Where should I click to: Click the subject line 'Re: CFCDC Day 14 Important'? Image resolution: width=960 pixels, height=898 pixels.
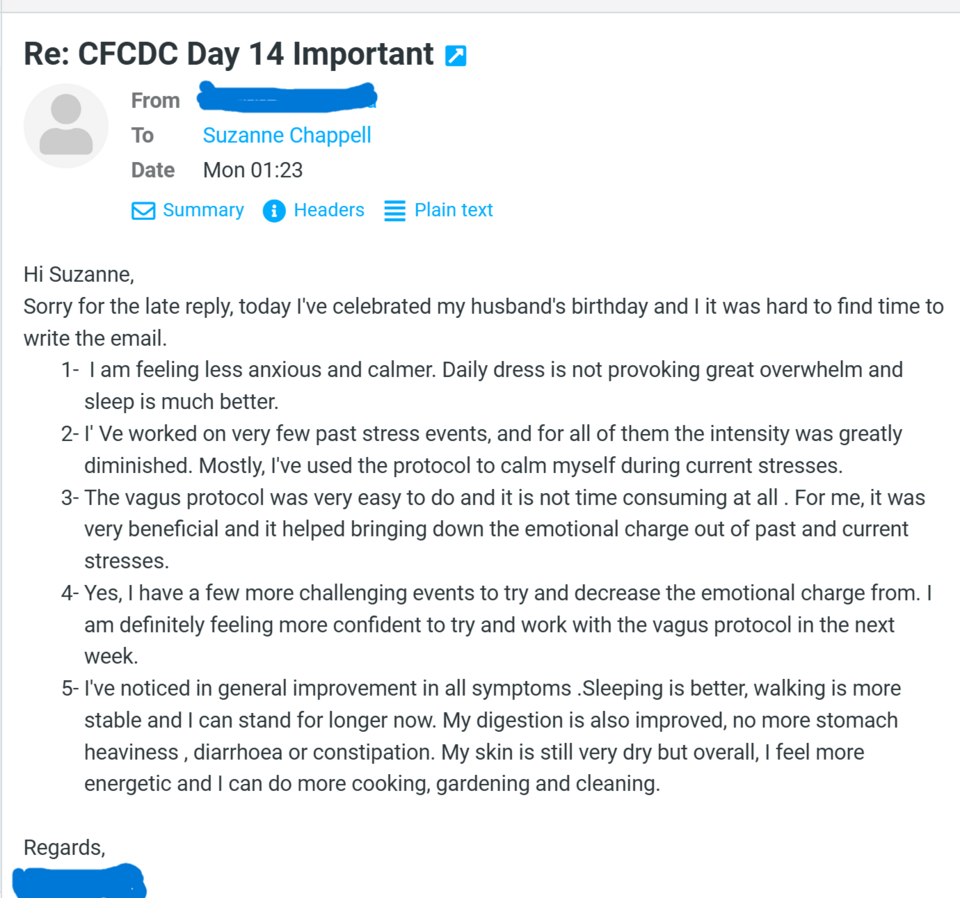(x=228, y=54)
